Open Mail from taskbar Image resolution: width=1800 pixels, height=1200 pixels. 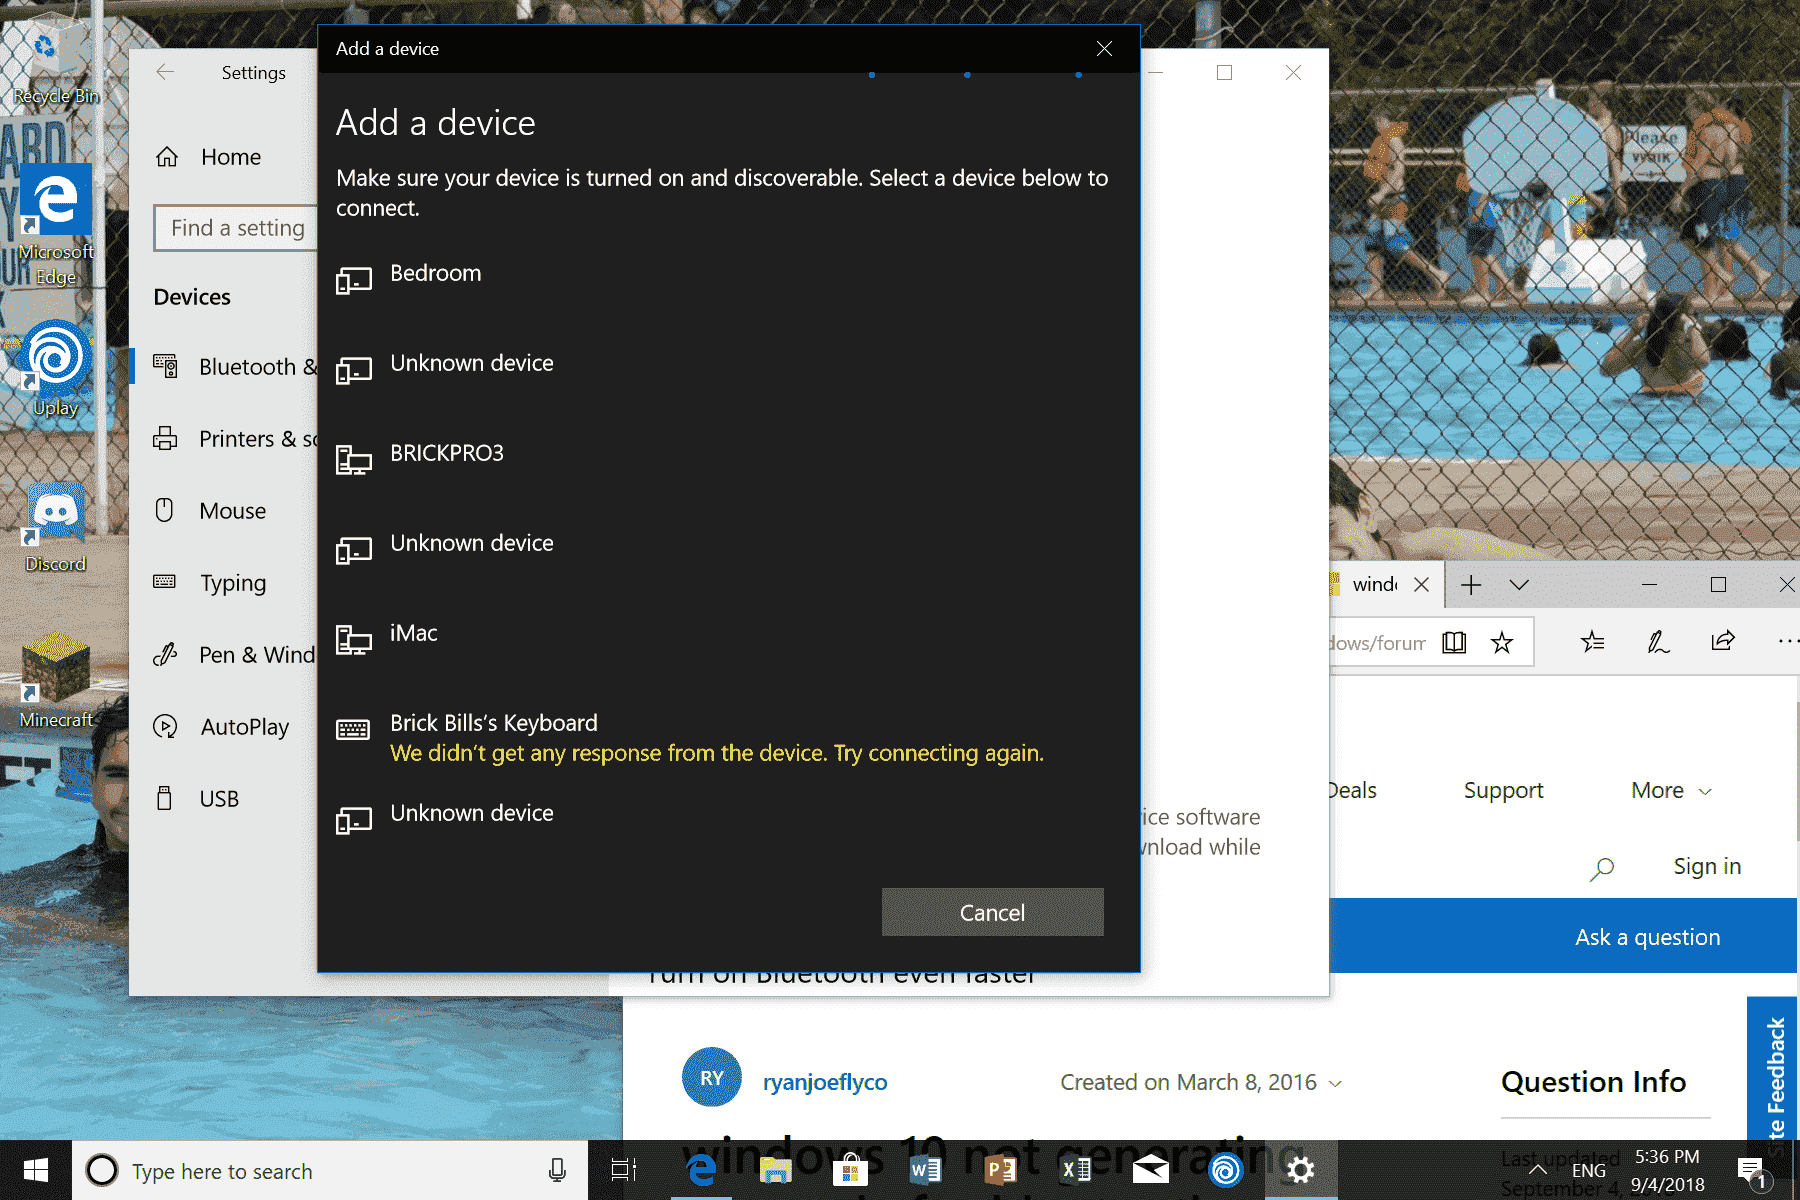(x=1150, y=1170)
